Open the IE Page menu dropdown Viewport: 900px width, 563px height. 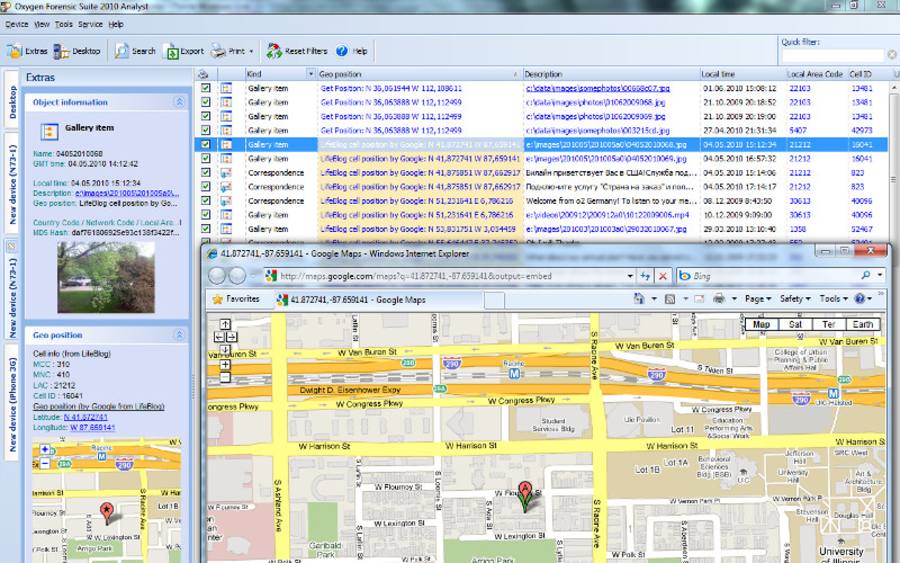point(758,298)
